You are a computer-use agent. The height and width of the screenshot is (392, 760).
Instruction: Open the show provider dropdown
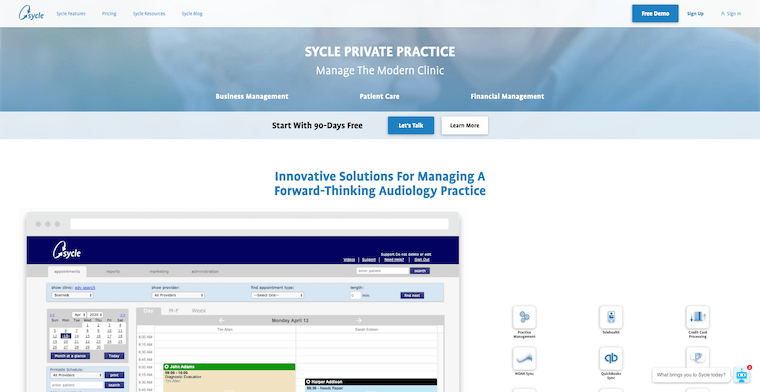click(x=178, y=295)
